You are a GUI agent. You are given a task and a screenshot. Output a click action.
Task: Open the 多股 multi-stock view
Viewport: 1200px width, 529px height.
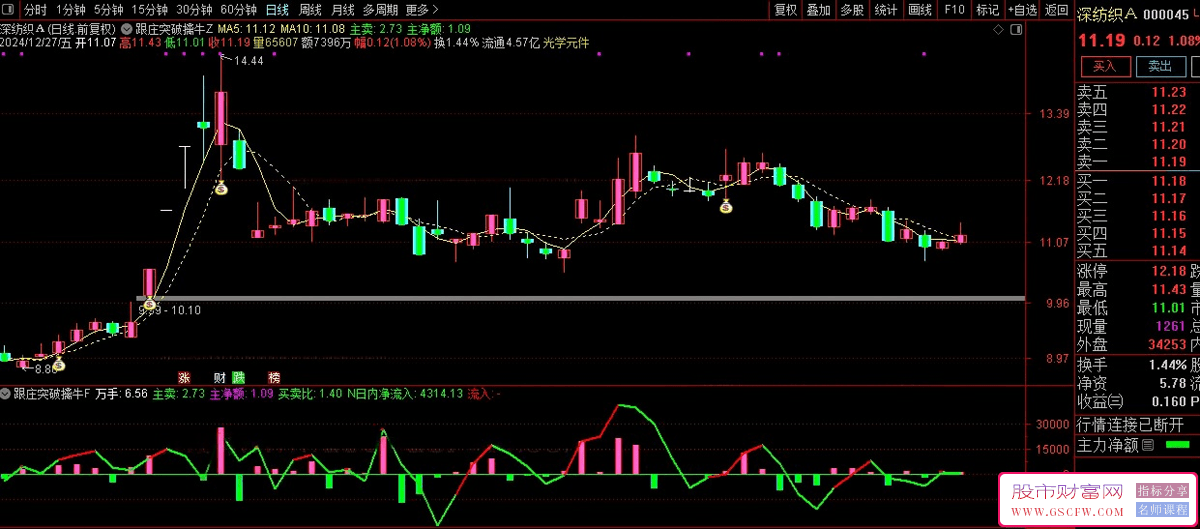[852, 9]
